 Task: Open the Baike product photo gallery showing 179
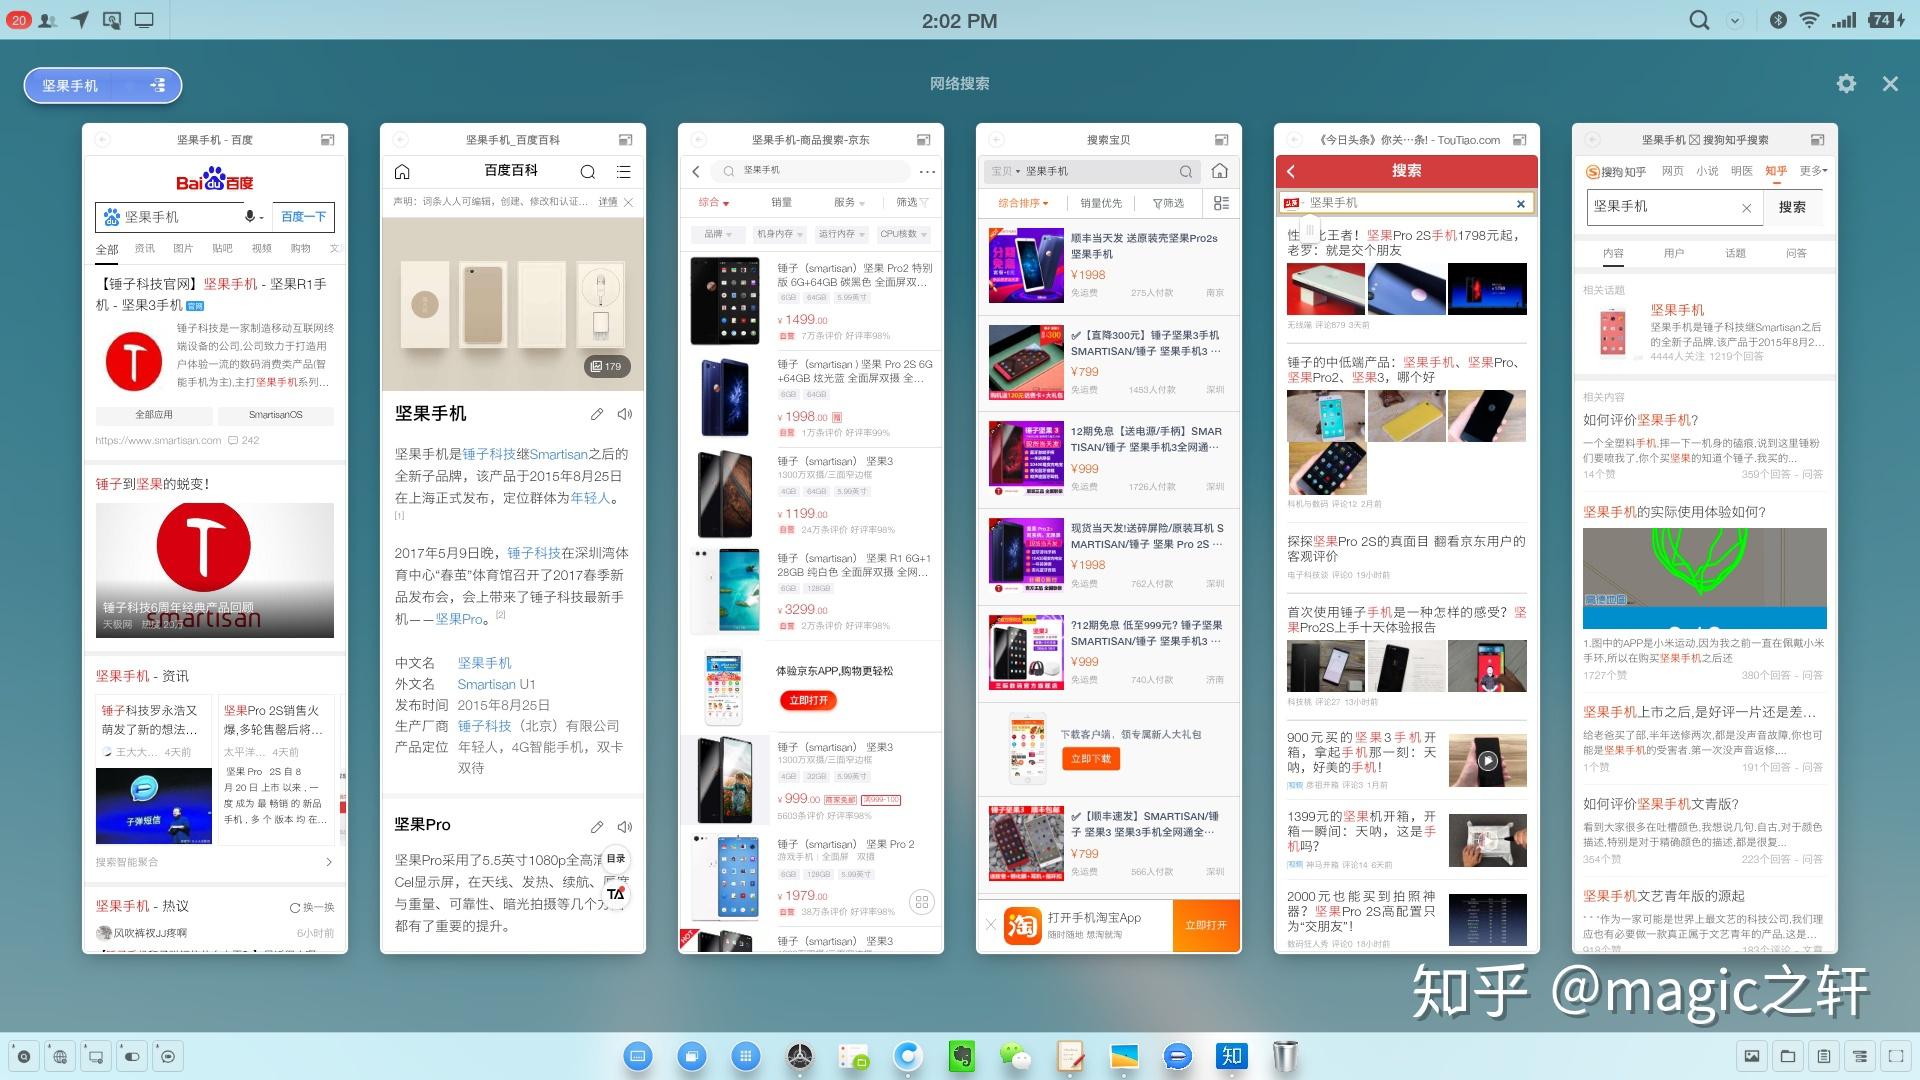(x=607, y=366)
